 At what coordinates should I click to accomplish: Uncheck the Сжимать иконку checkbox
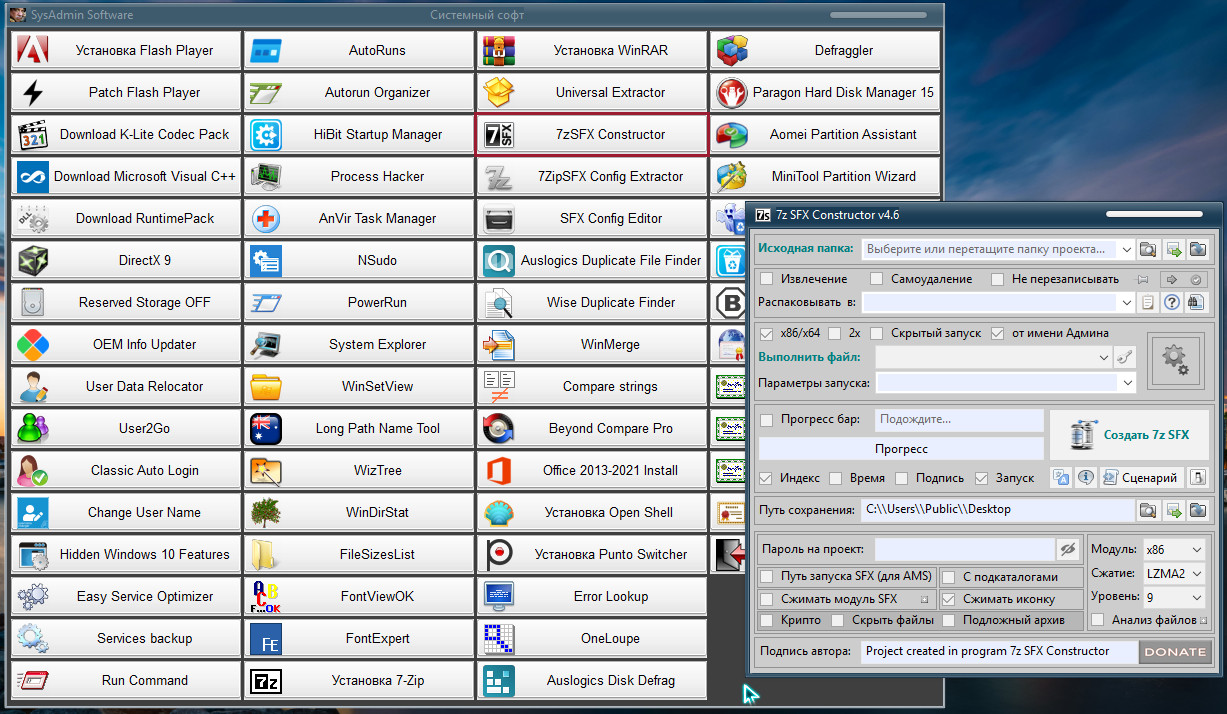[x=949, y=599]
